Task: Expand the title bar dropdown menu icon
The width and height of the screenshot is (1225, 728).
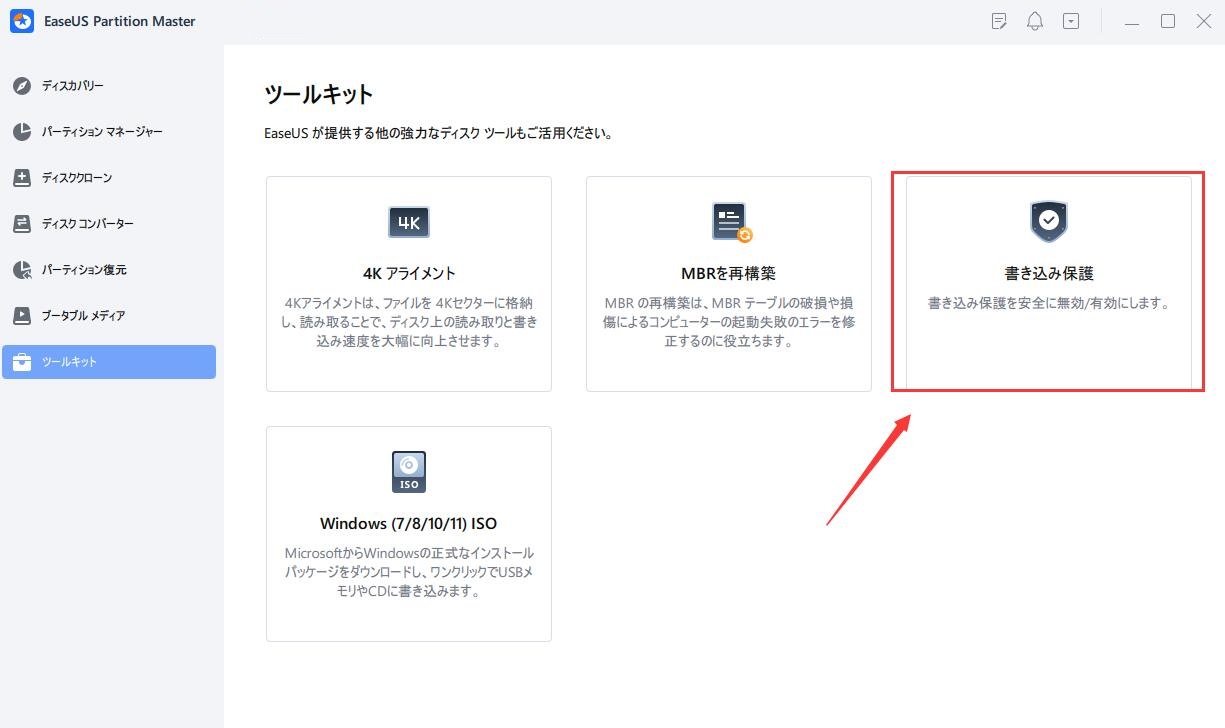Action: tap(1071, 21)
